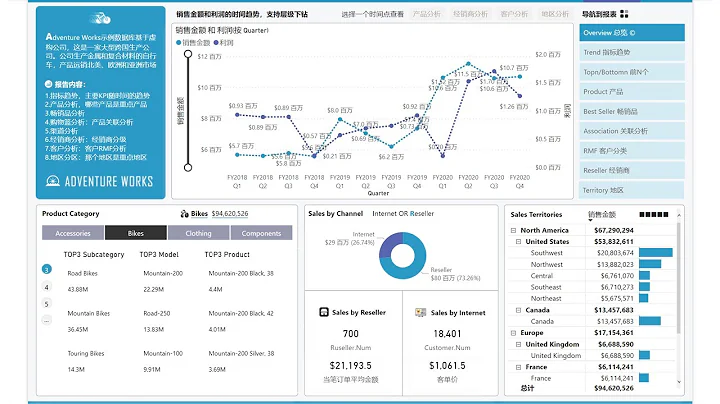720x404 pixels.
Task: Click the 产品分析 drill button
Action: pos(427,14)
